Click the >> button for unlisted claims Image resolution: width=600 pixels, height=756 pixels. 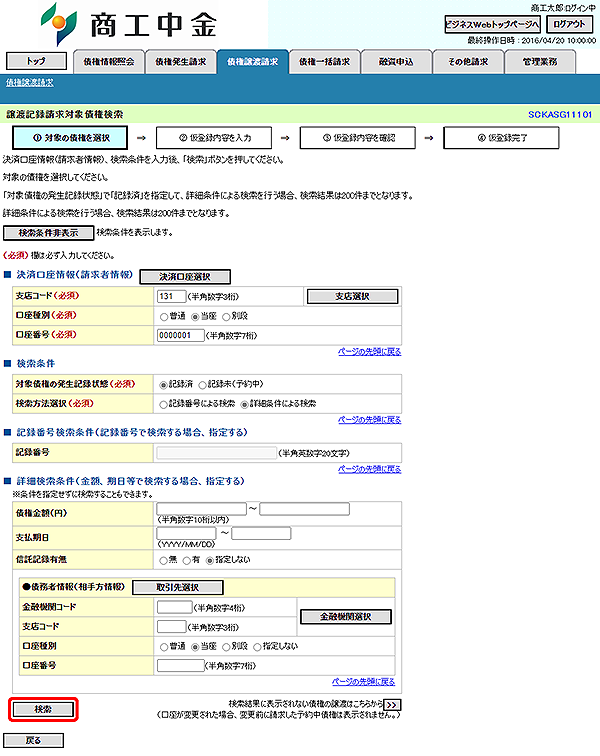point(392,705)
